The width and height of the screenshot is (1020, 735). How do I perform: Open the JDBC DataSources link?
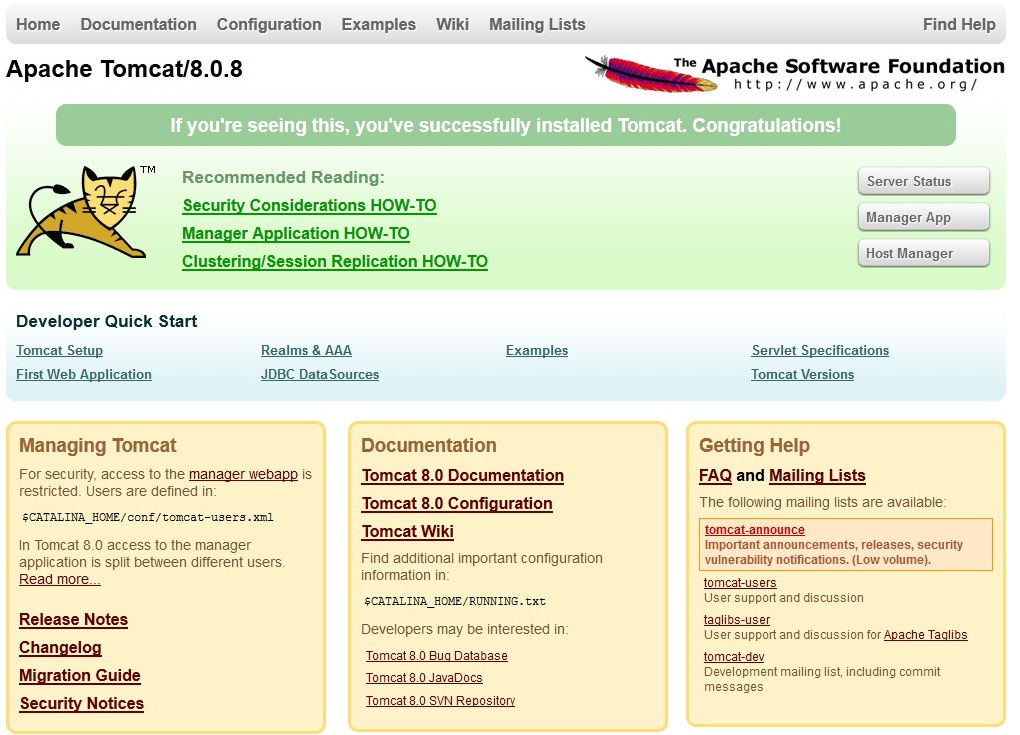[320, 375]
